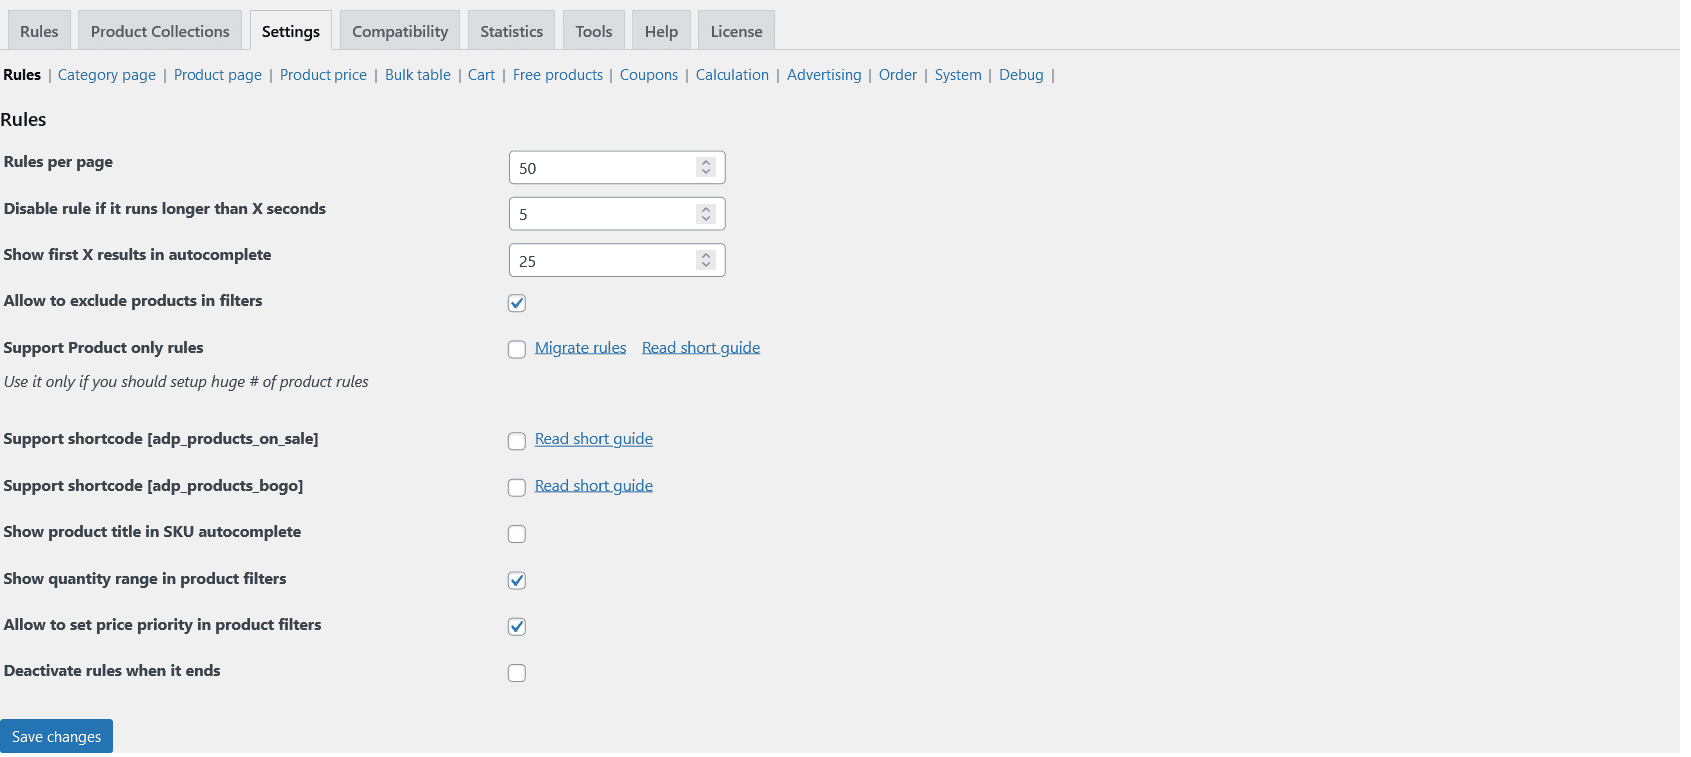Enable Support Product only rules checkbox
Image resolution: width=1691 pixels, height=757 pixels.
pyautogui.click(x=517, y=349)
